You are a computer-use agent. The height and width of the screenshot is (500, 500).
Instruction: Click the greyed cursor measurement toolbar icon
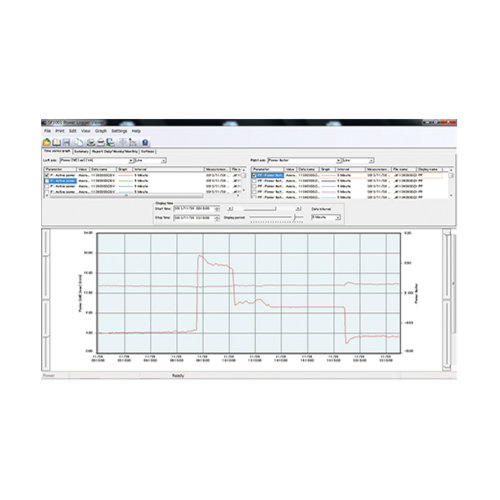(123, 142)
